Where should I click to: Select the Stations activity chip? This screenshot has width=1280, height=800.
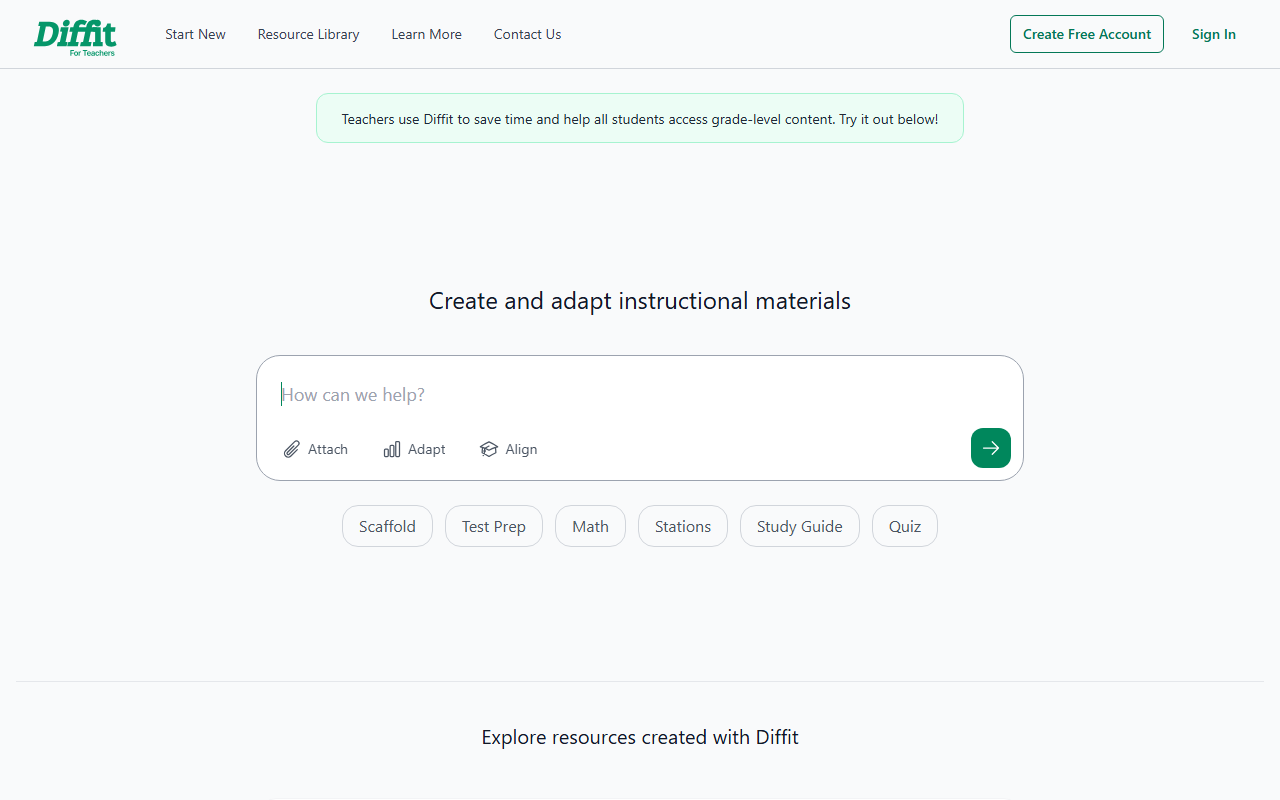click(x=682, y=526)
